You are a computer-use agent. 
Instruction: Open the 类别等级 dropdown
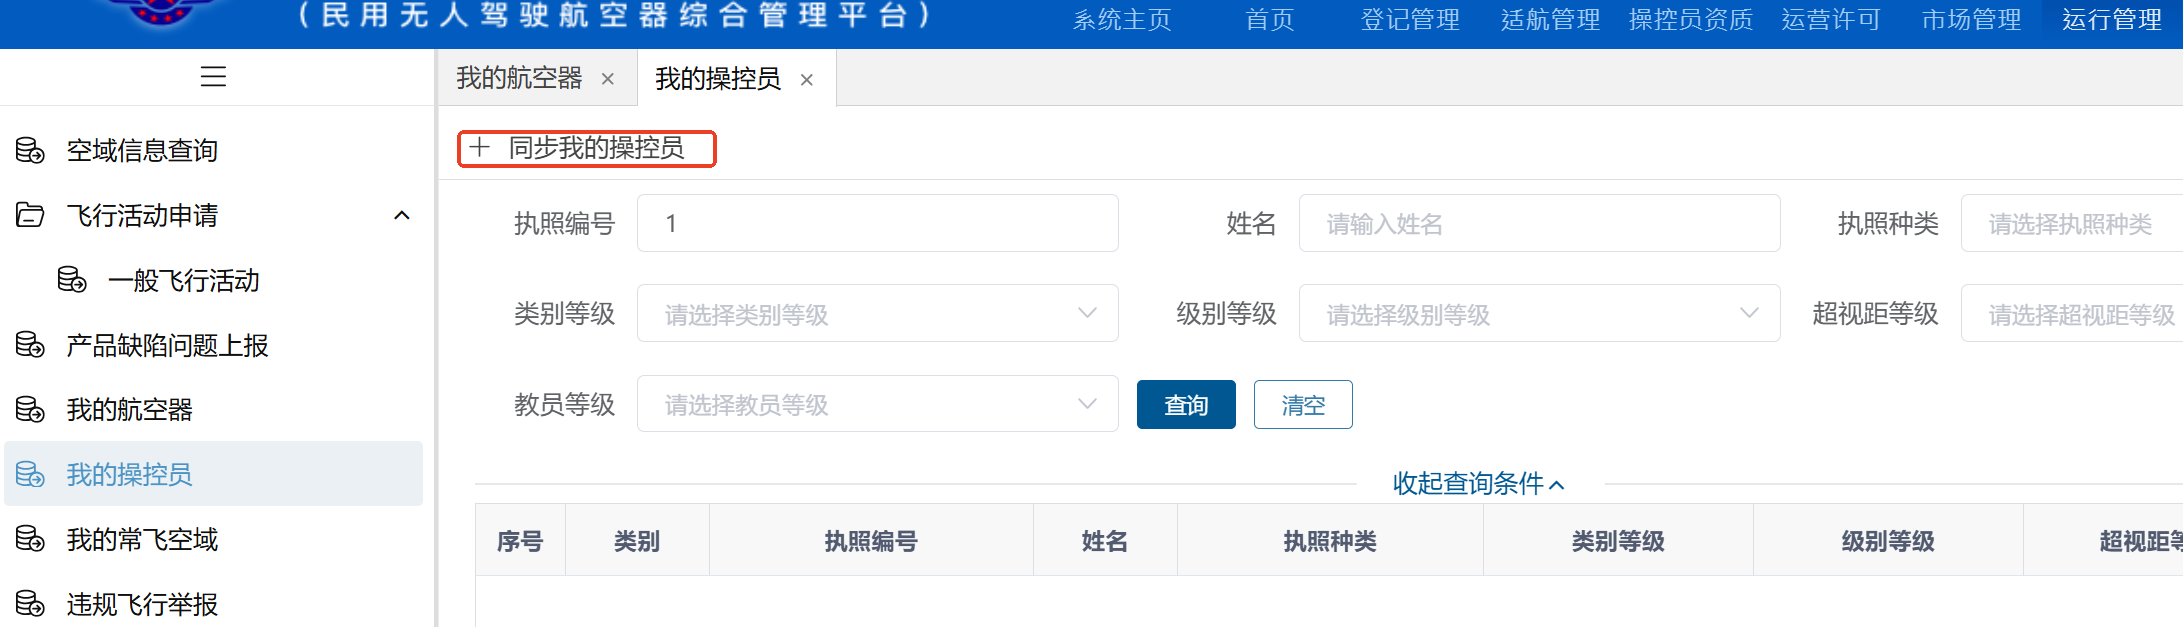[x=877, y=314]
